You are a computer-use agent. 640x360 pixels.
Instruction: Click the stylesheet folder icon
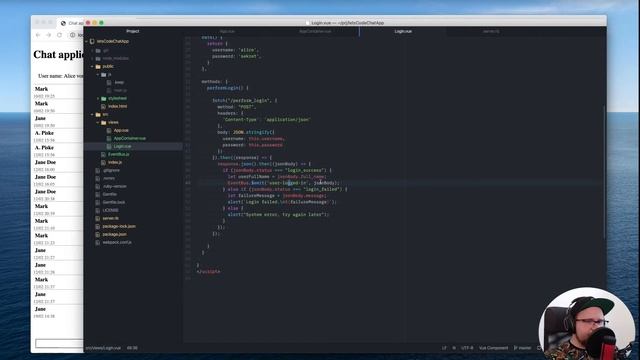(104, 98)
